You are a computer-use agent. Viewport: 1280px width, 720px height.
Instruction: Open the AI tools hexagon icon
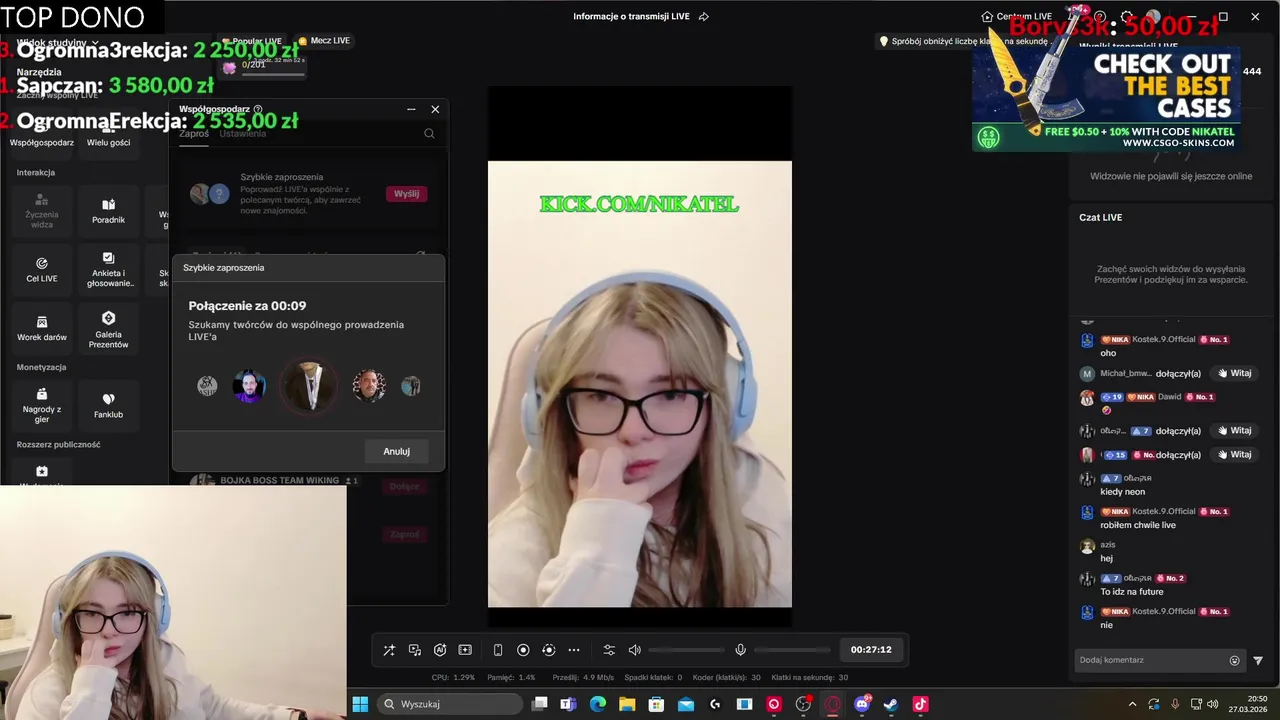click(x=440, y=650)
